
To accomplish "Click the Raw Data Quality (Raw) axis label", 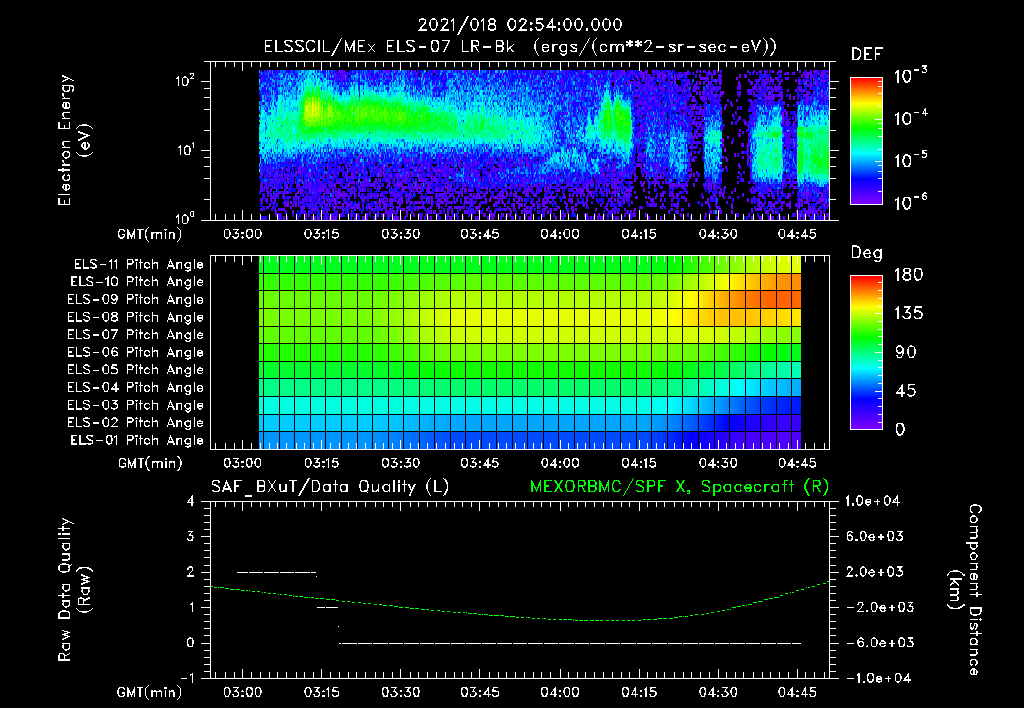I will [x=74, y=590].
